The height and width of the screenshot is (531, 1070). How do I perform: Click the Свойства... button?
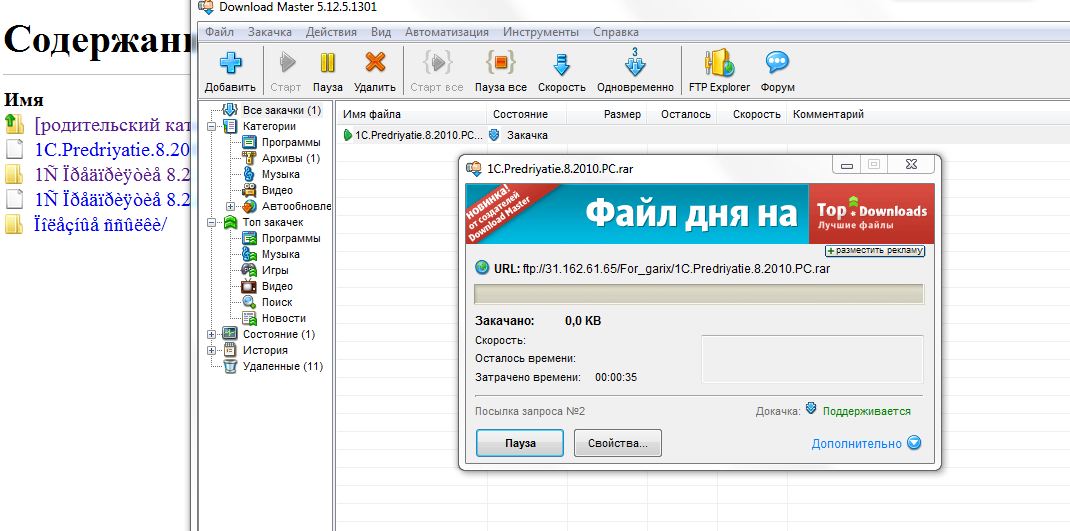point(618,443)
